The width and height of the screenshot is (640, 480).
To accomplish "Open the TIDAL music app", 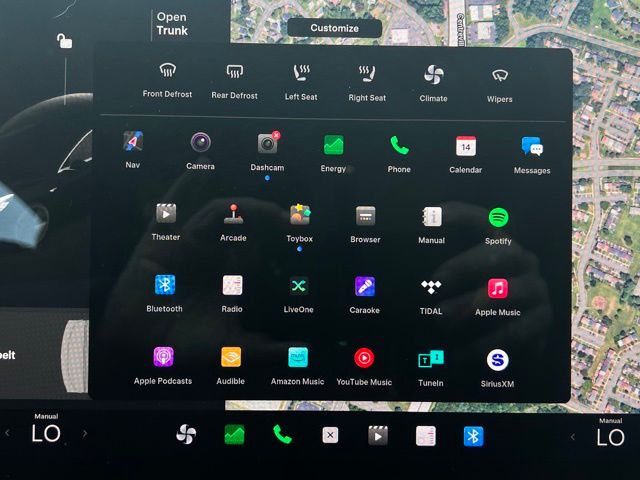I will (431, 288).
